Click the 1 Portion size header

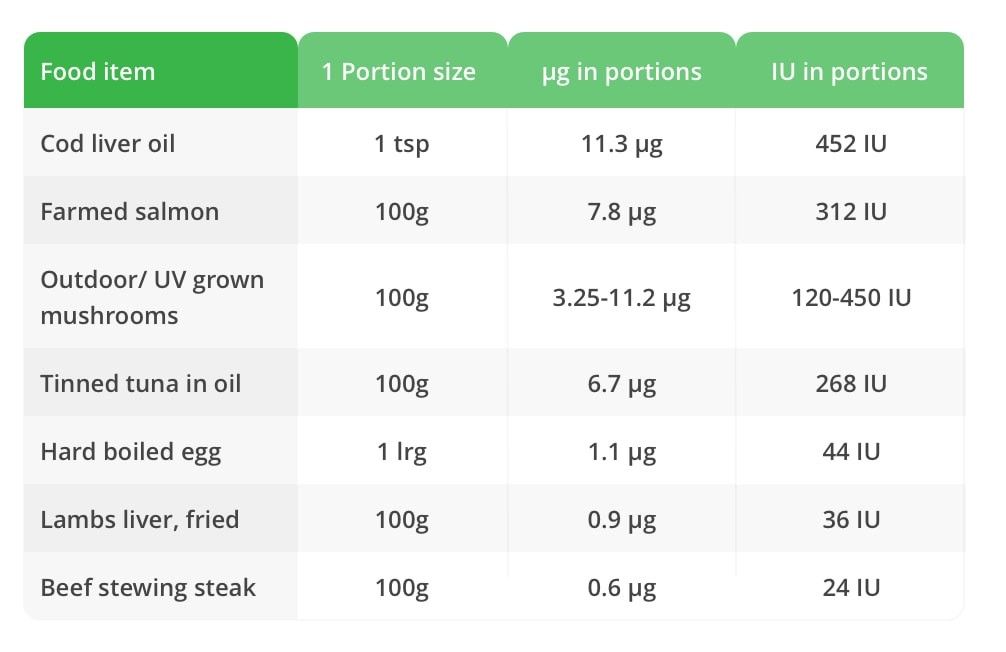(x=399, y=72)
